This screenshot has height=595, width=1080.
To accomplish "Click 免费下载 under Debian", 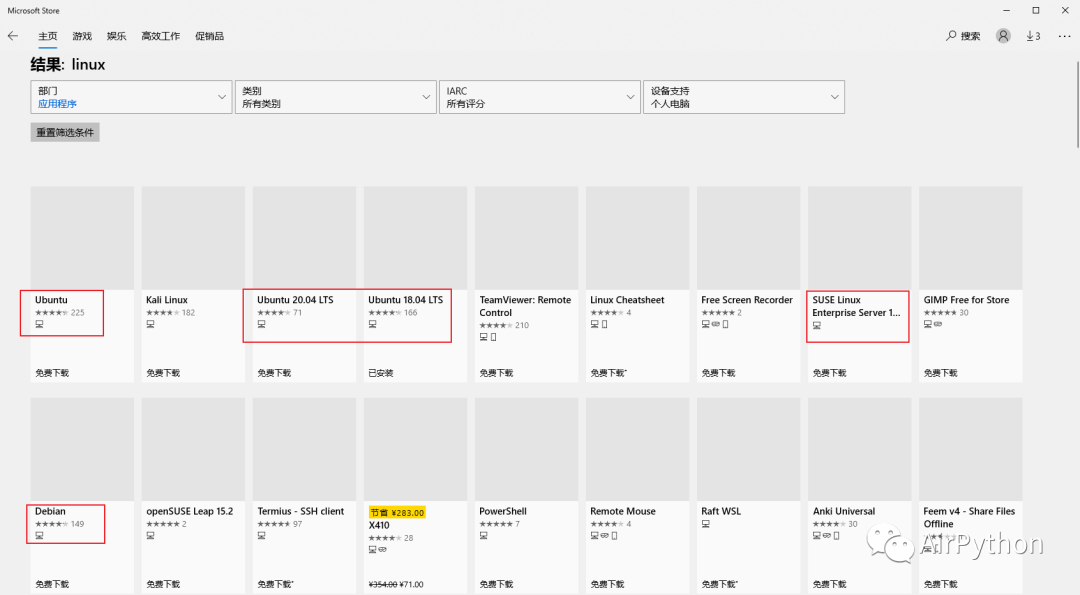I will coord(52,584).
